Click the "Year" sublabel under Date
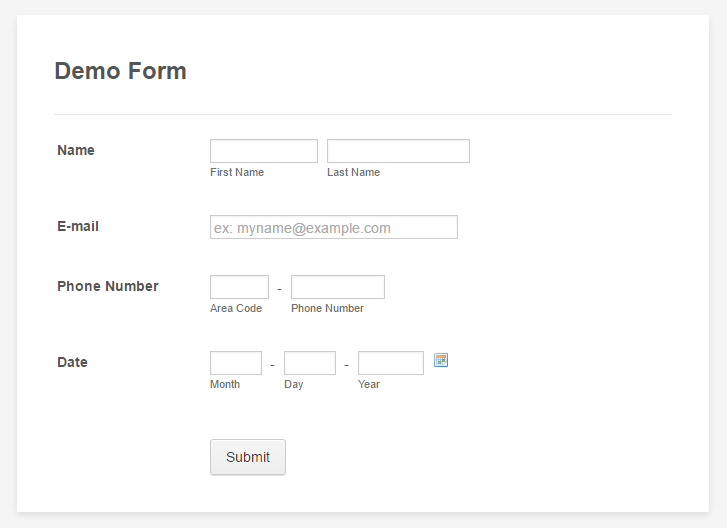 tap(369, 384)
